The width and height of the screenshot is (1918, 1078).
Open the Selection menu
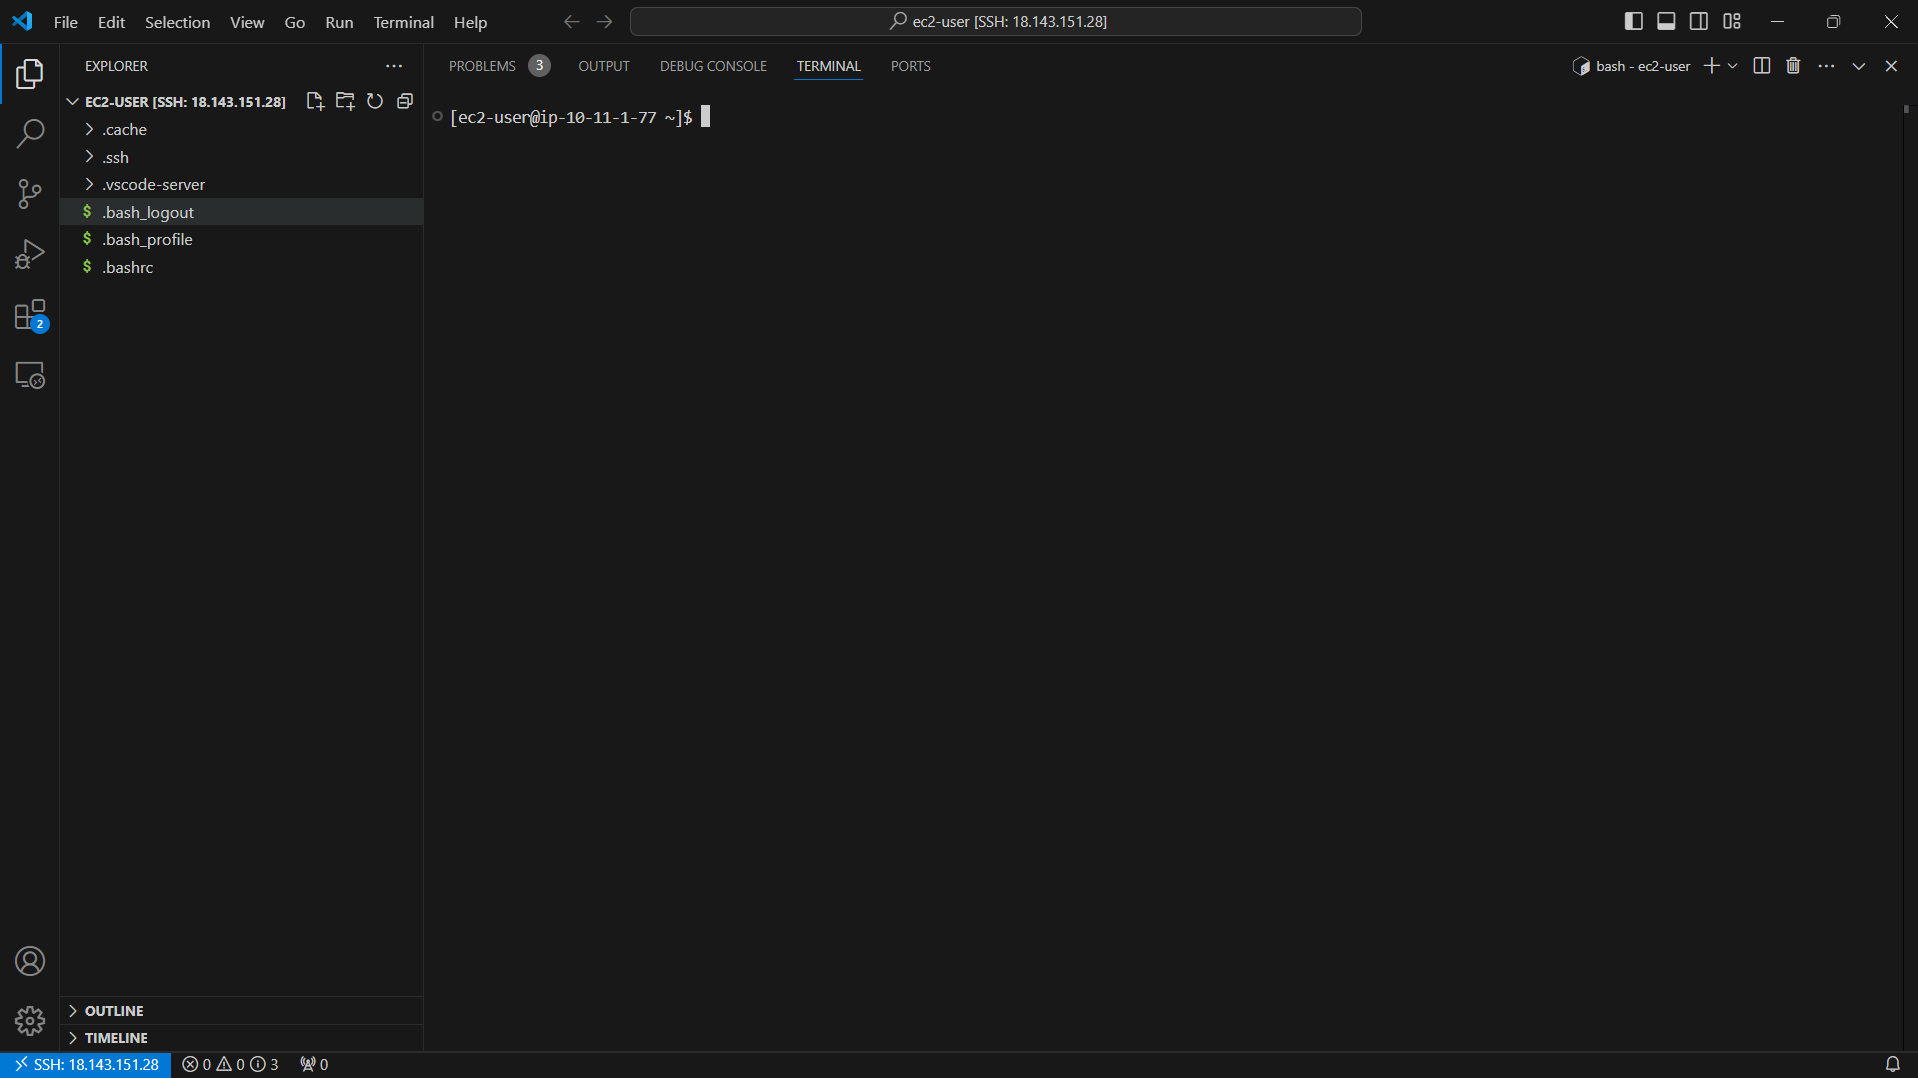click(178, 22)
